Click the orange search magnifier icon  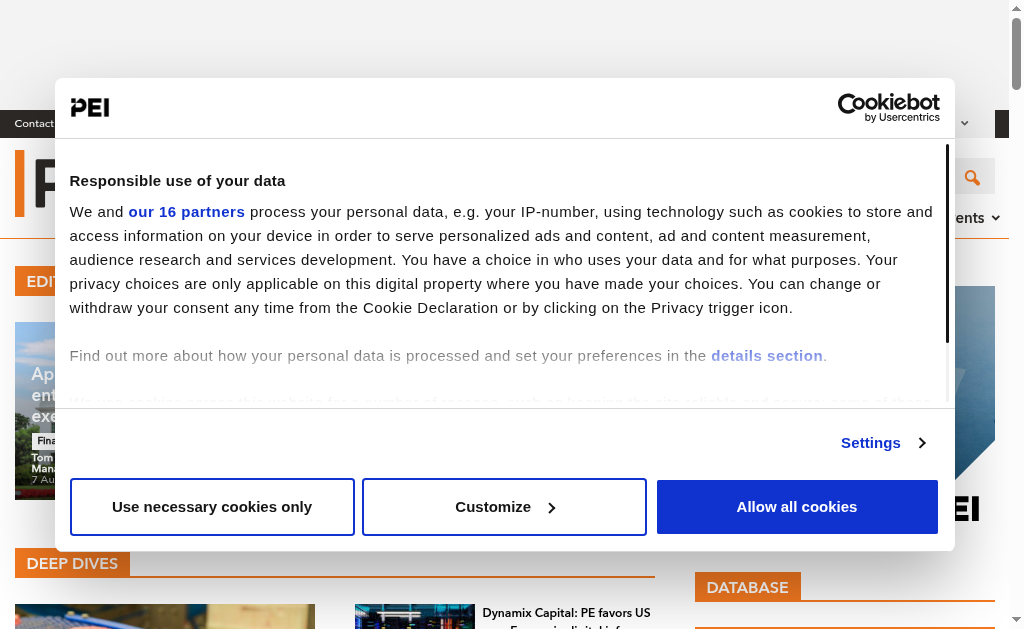[972, 177]
